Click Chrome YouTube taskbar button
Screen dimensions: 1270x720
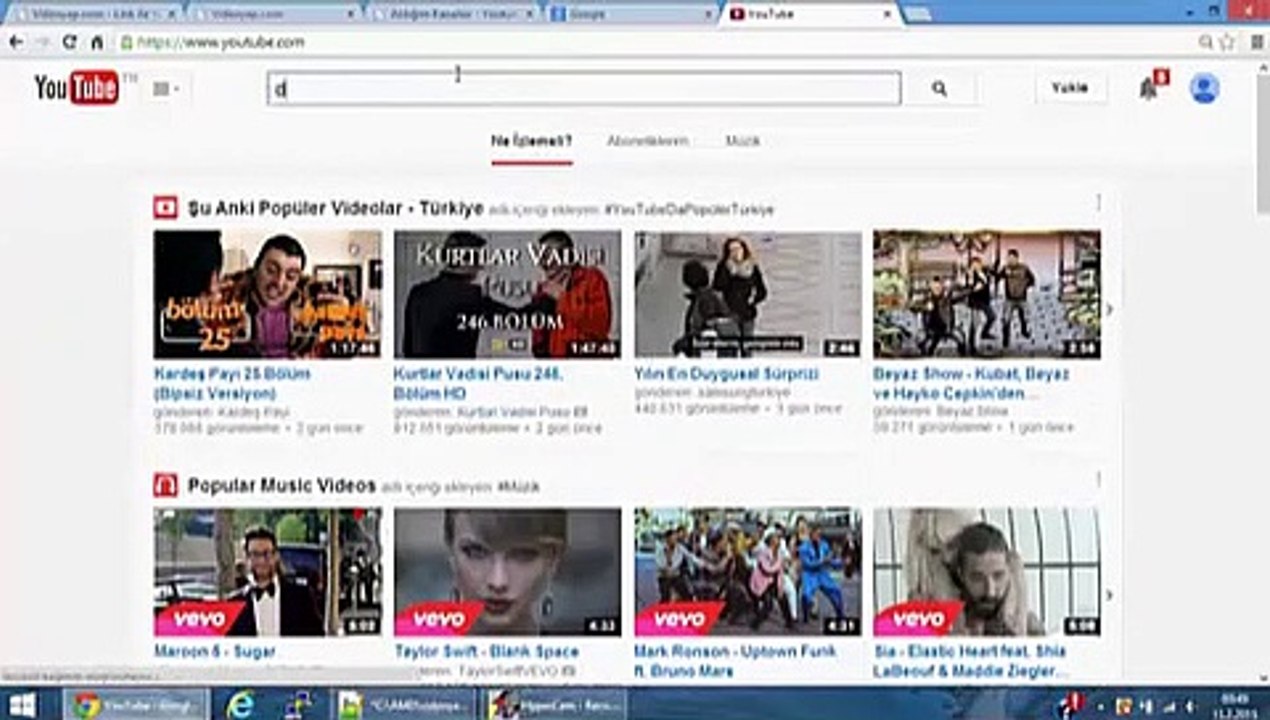136,705
